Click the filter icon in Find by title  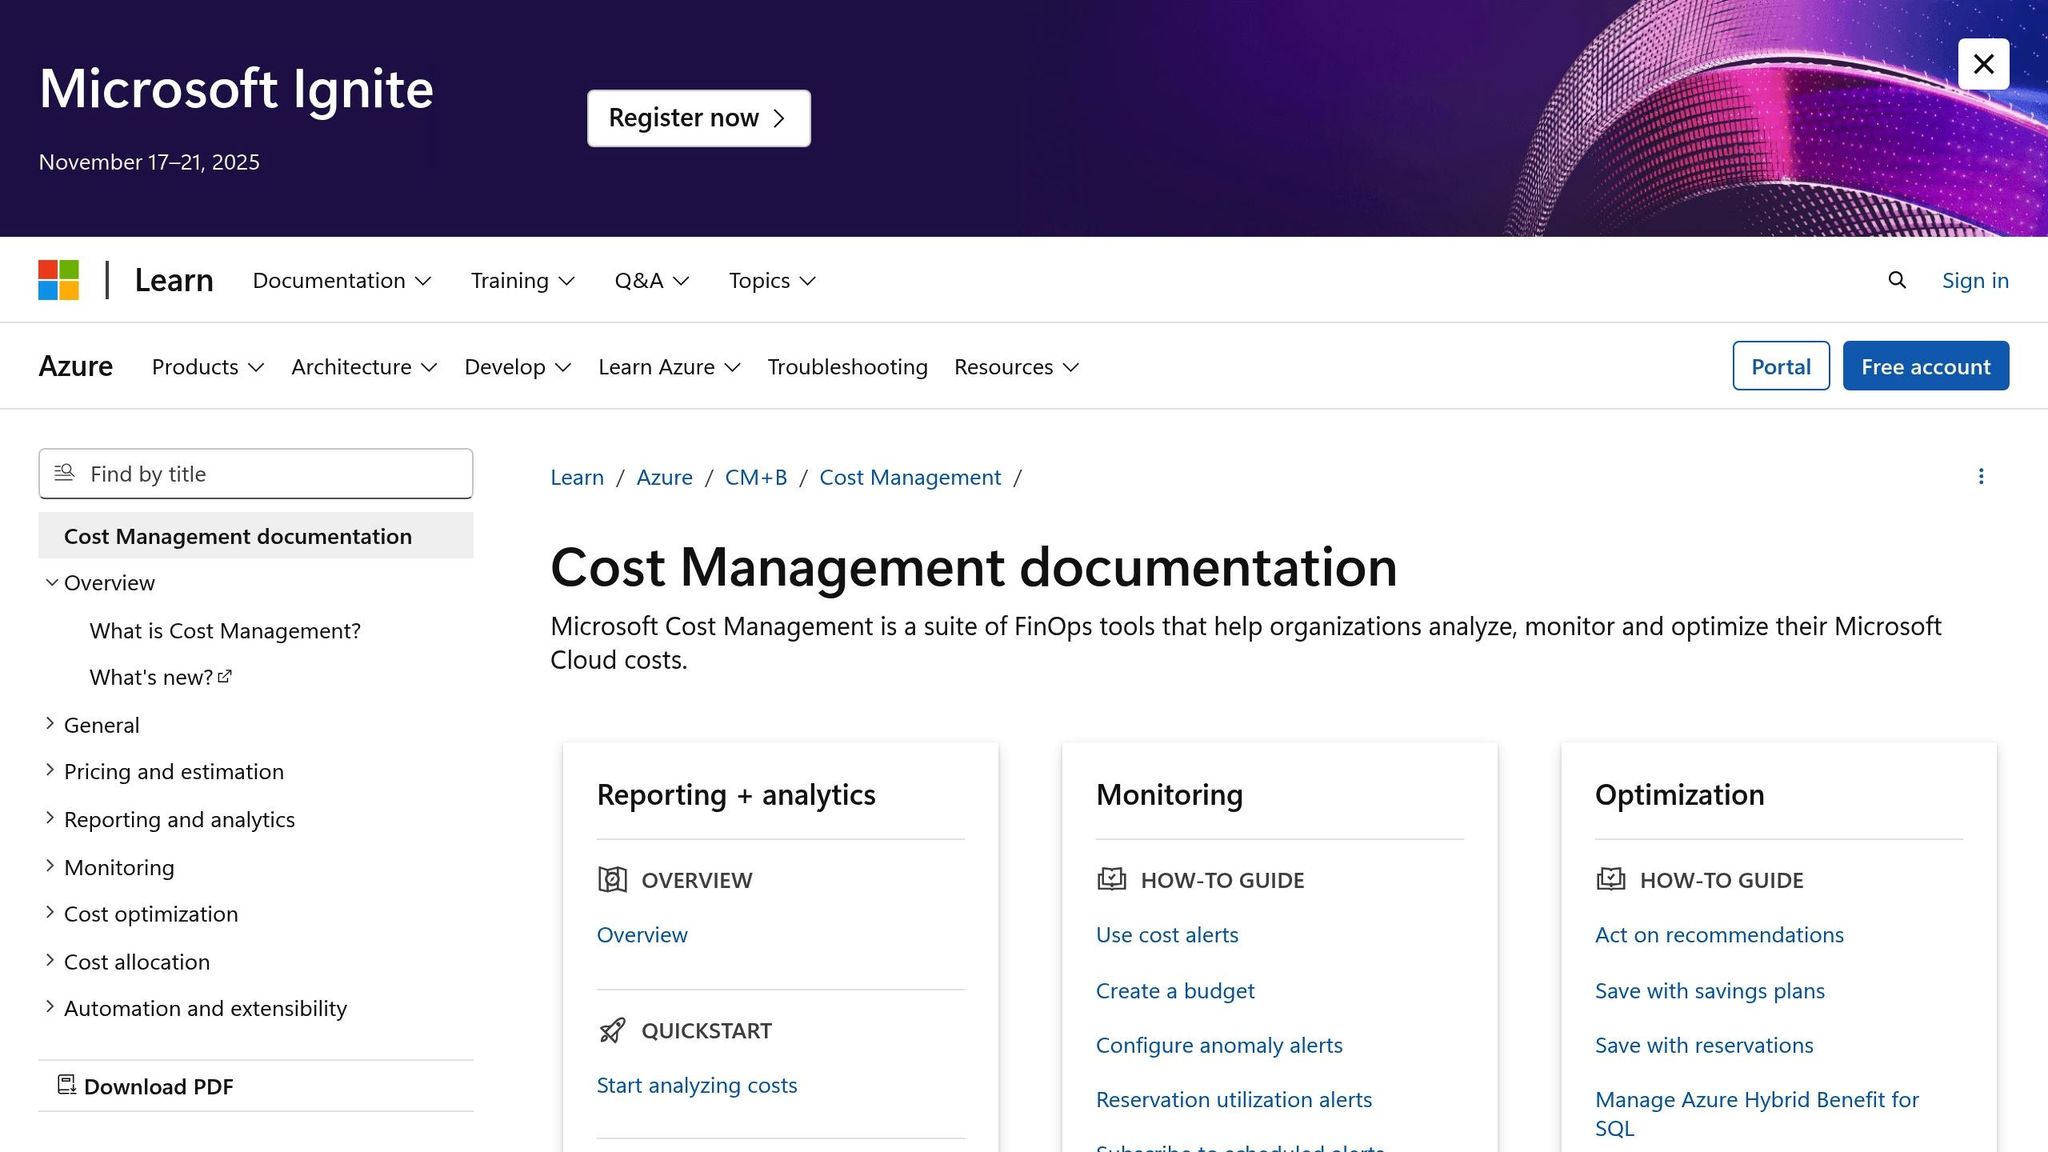(x=64, y=472)
